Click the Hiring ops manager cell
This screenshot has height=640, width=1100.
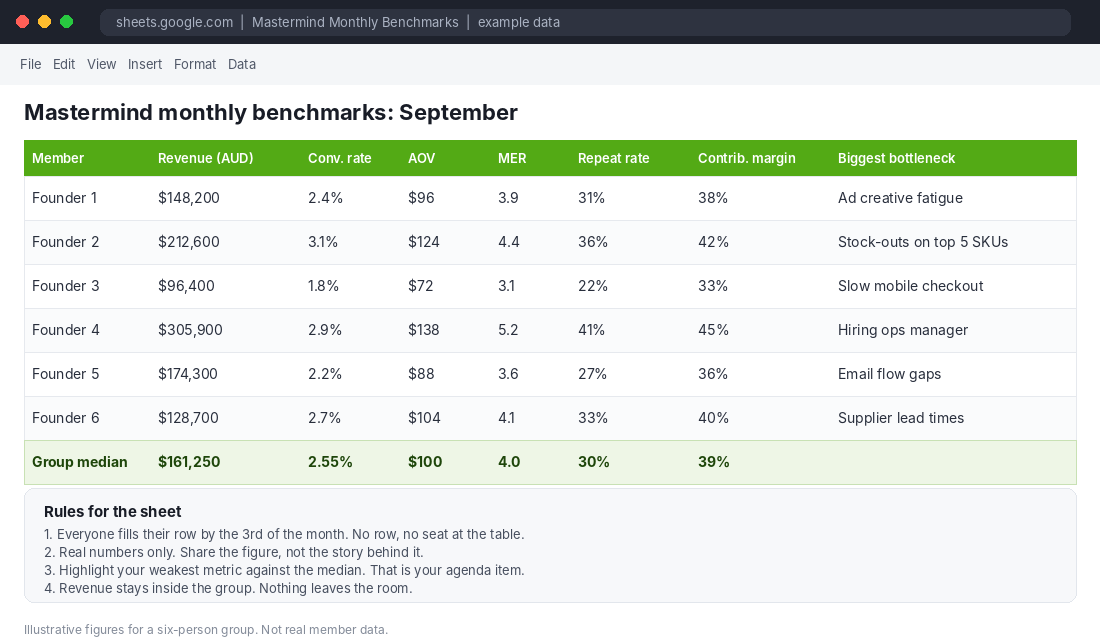point(903,330)
